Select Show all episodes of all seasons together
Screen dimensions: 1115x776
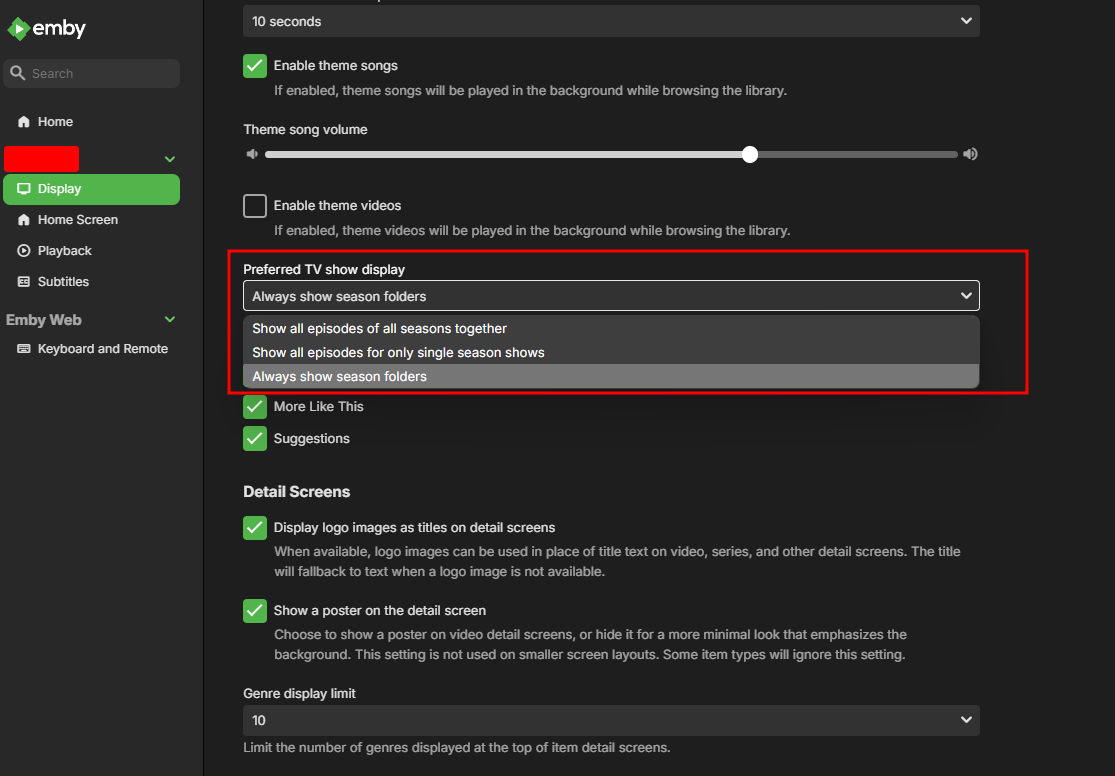click(x=380, y=328)
